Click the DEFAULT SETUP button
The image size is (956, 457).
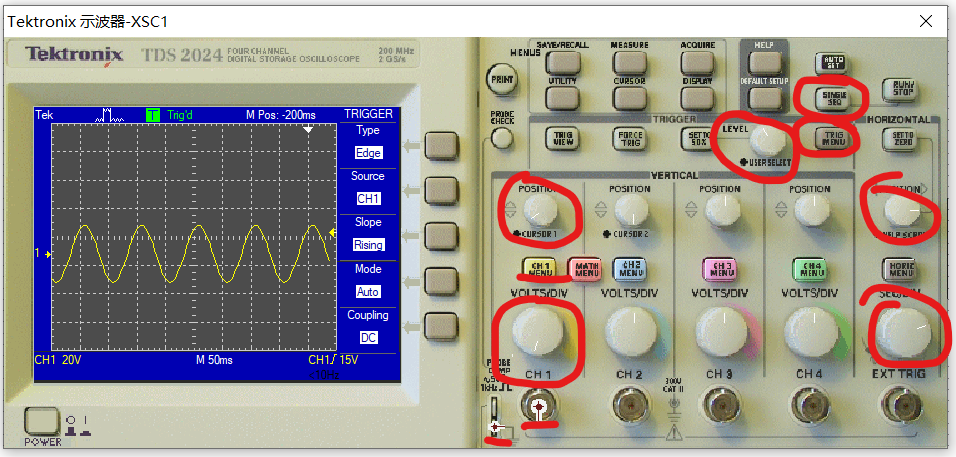[x=765, y=97]
